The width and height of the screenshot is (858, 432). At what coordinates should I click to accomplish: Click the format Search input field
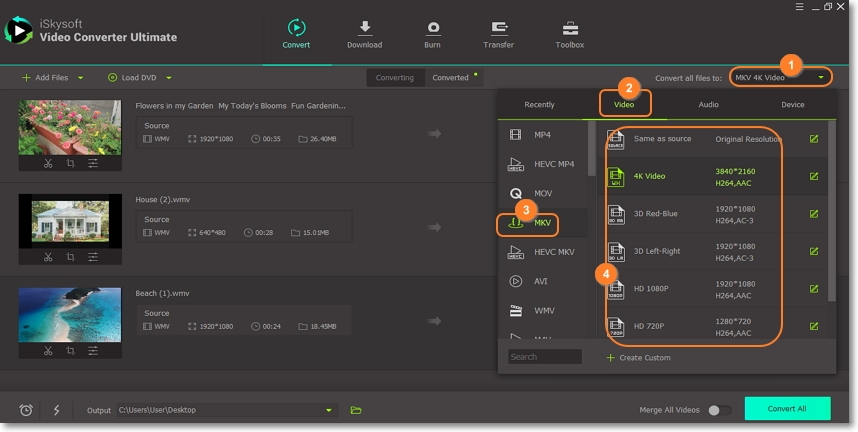pyautogui.click(x=544, y=357)
